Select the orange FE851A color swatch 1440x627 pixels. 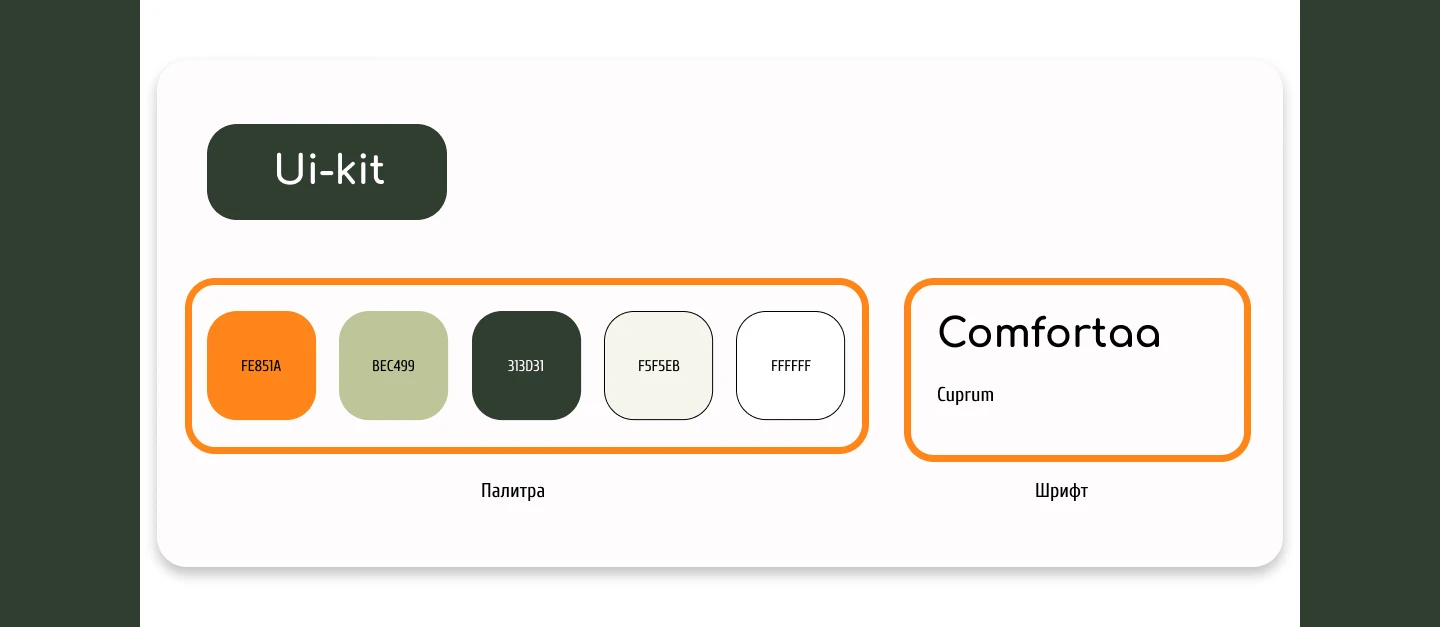click(261, 365)
